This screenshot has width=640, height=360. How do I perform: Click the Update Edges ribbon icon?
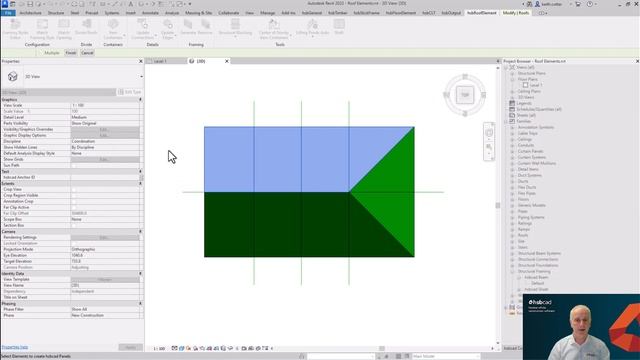tap(168, 24)
